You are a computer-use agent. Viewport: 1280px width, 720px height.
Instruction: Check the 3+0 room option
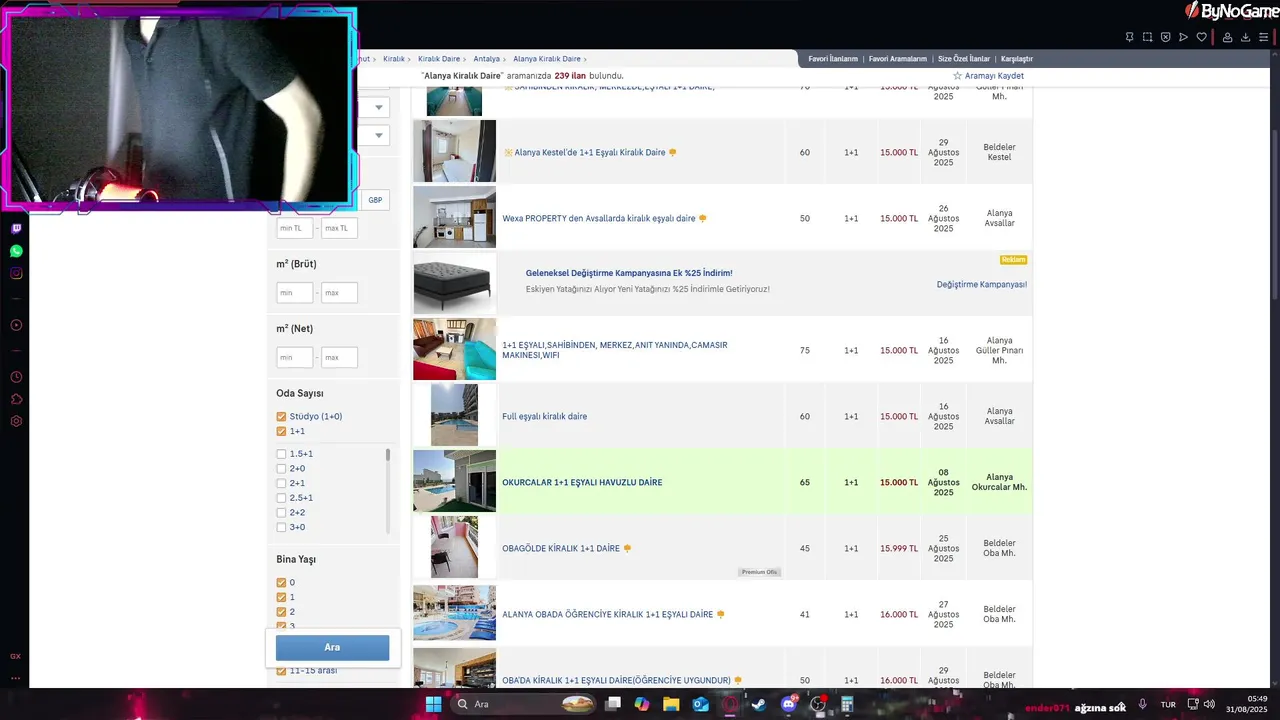[x=281, y=527]
